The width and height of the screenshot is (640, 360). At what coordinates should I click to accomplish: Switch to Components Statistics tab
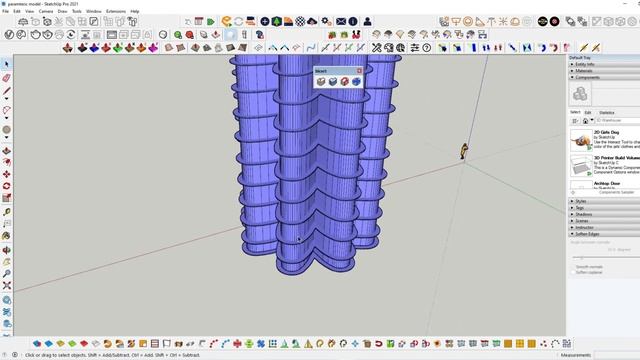tap(607, 112)
